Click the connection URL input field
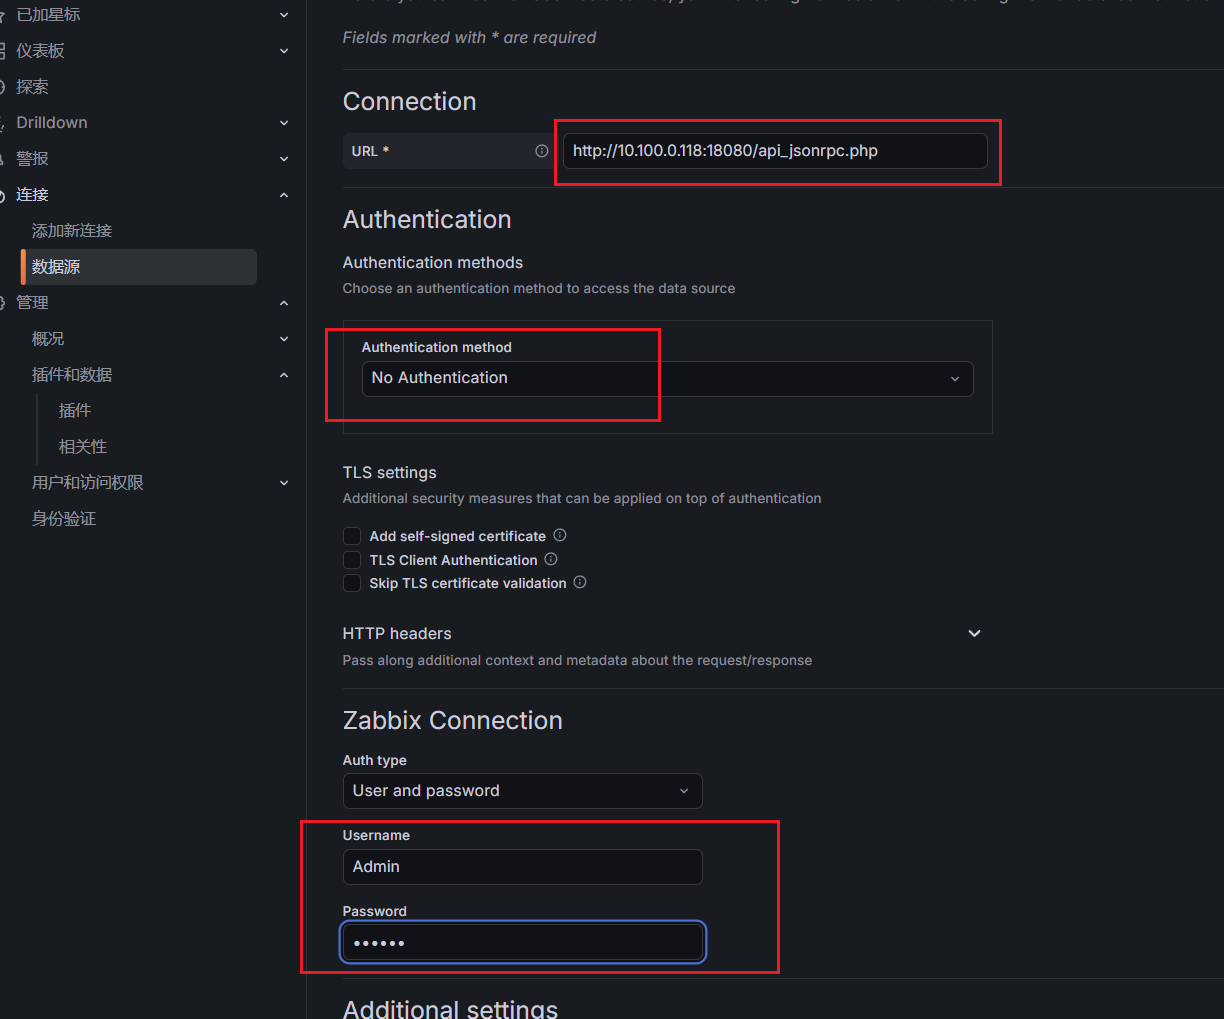1224x1019 pixels. pos(774,151)
